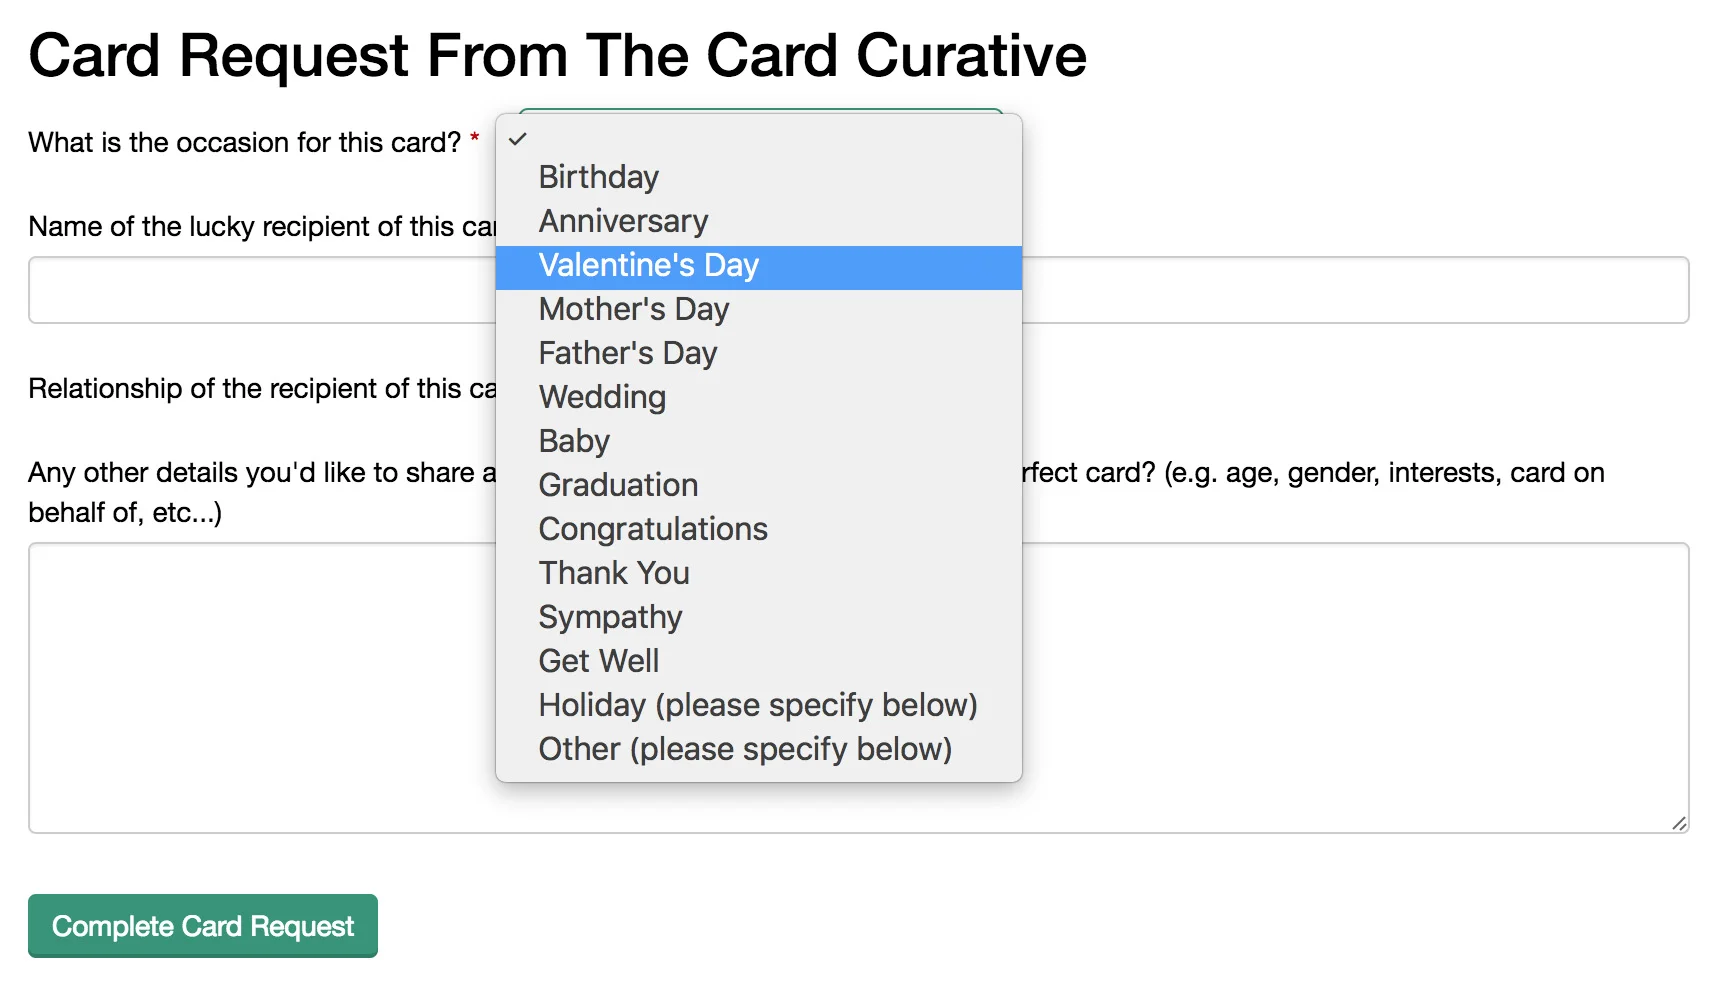The height and width of the screenshot is (988, 1724).
Task: Select Get Well option
Action: (599, 661)
